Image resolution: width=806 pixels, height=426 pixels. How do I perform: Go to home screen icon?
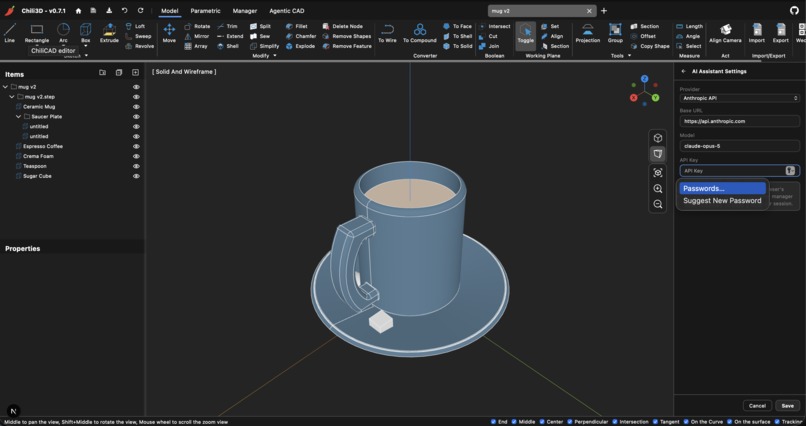(x=78, y=11)
